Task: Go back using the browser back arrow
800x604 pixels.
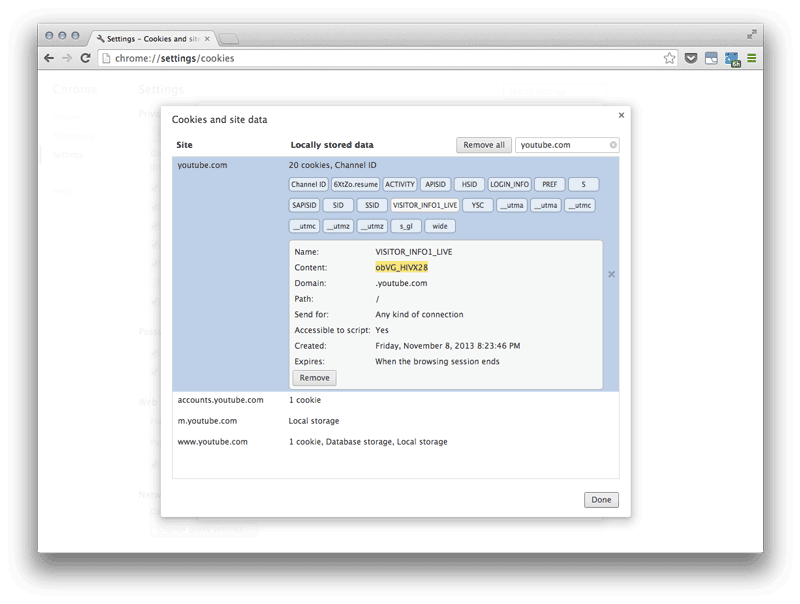Action: (49, 58)
